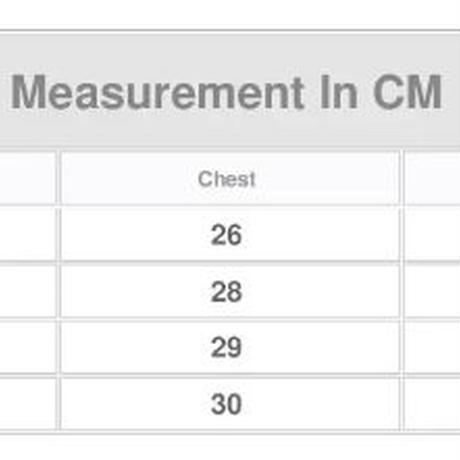460x460 pixels.
Task: Click the empty cell left of 30
Action: (x=28, y=403)
